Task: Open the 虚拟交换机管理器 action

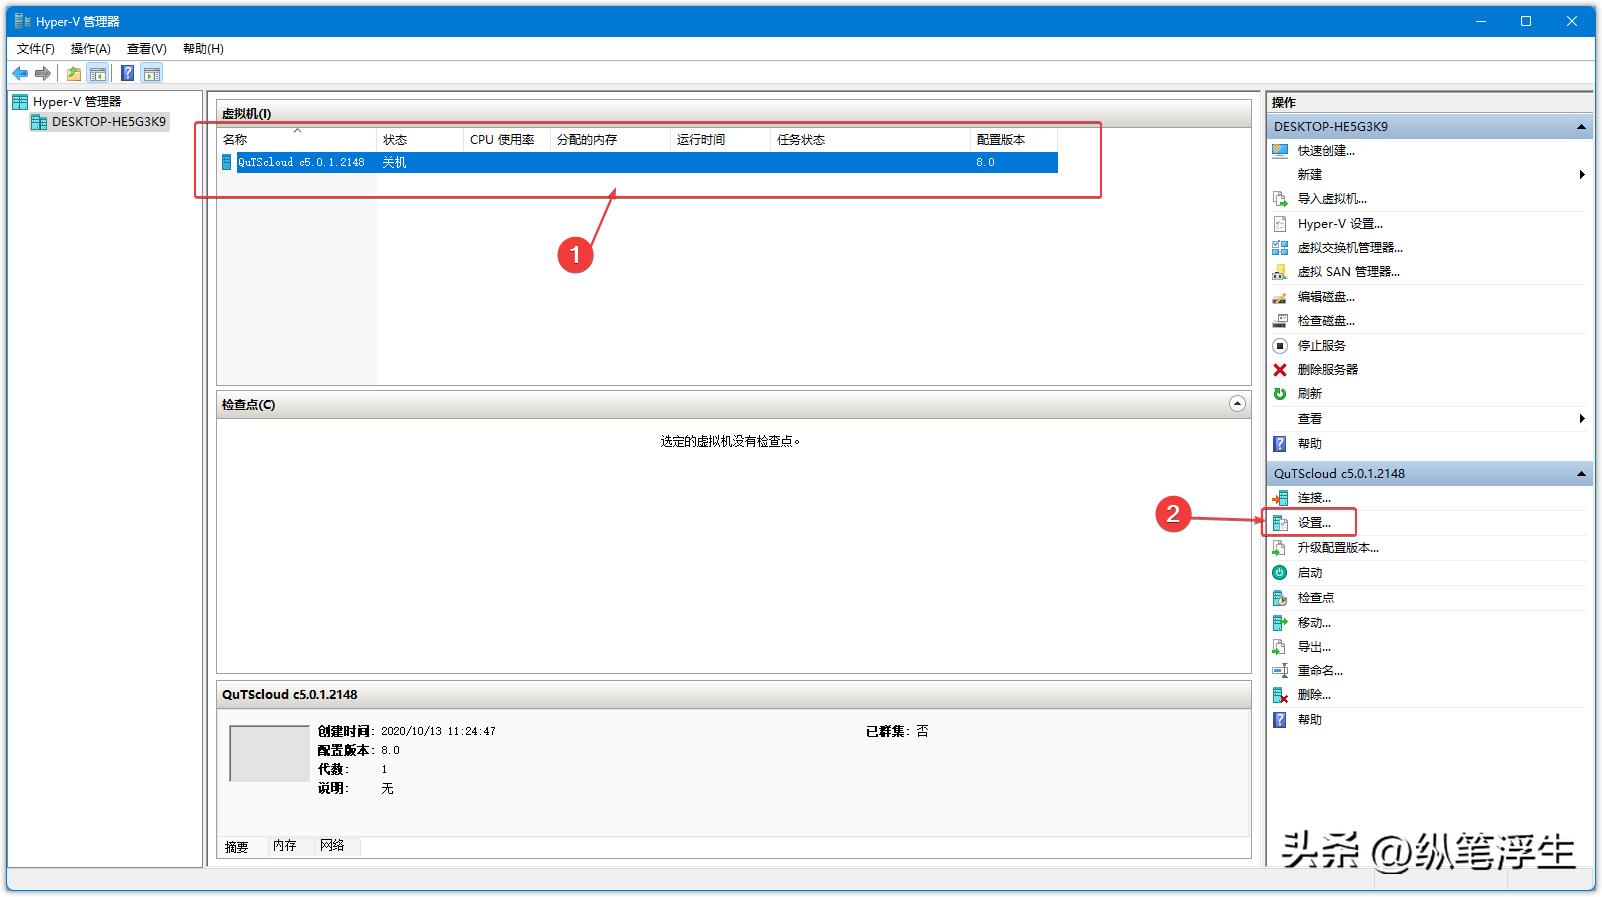Action: [1350, 248]
